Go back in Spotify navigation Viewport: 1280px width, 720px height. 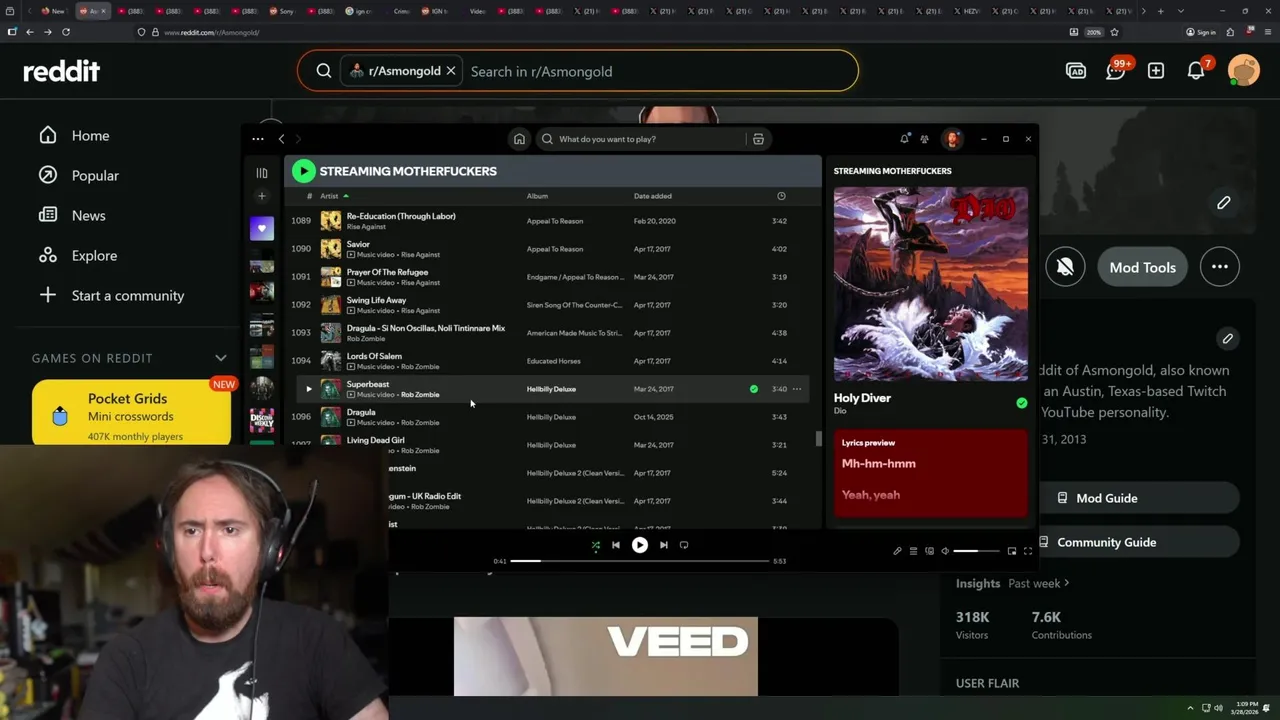282,139
